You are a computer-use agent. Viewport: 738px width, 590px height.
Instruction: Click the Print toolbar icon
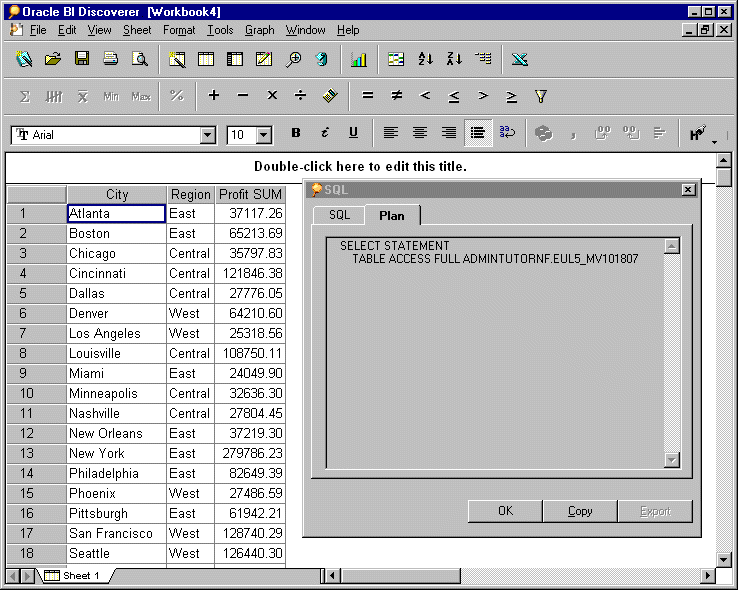(x=111, y=59)
